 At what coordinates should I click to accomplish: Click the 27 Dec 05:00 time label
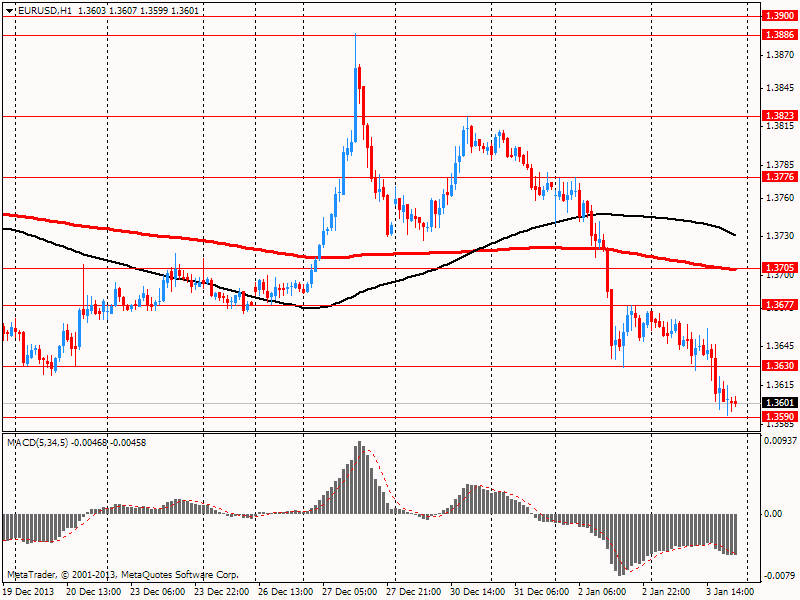[350, 592]
